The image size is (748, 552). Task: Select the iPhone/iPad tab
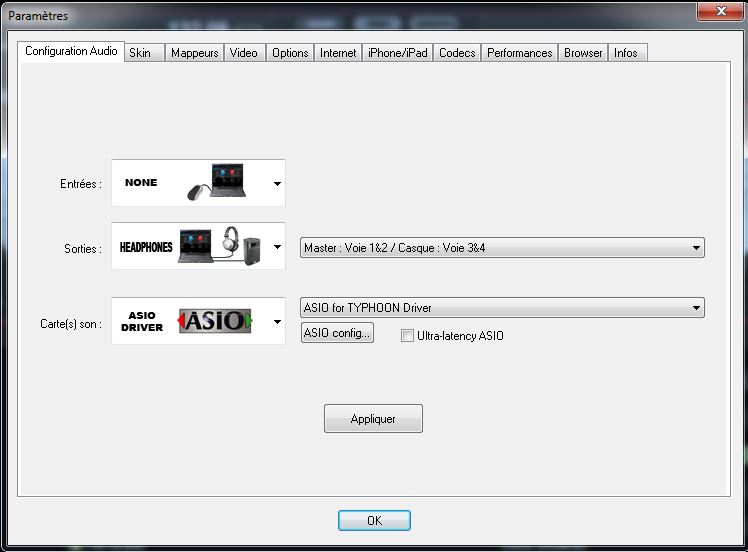[x=398, y=52]
